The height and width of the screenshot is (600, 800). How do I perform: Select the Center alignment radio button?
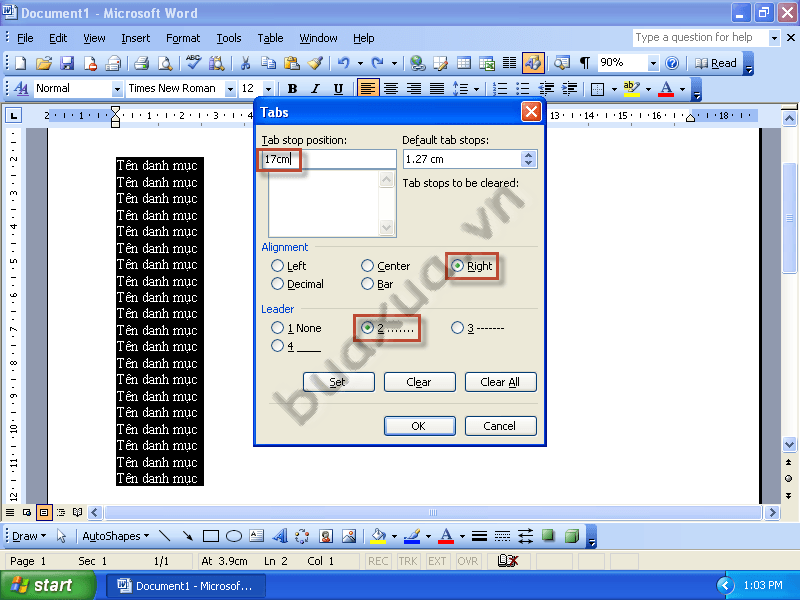click(367, 266)
